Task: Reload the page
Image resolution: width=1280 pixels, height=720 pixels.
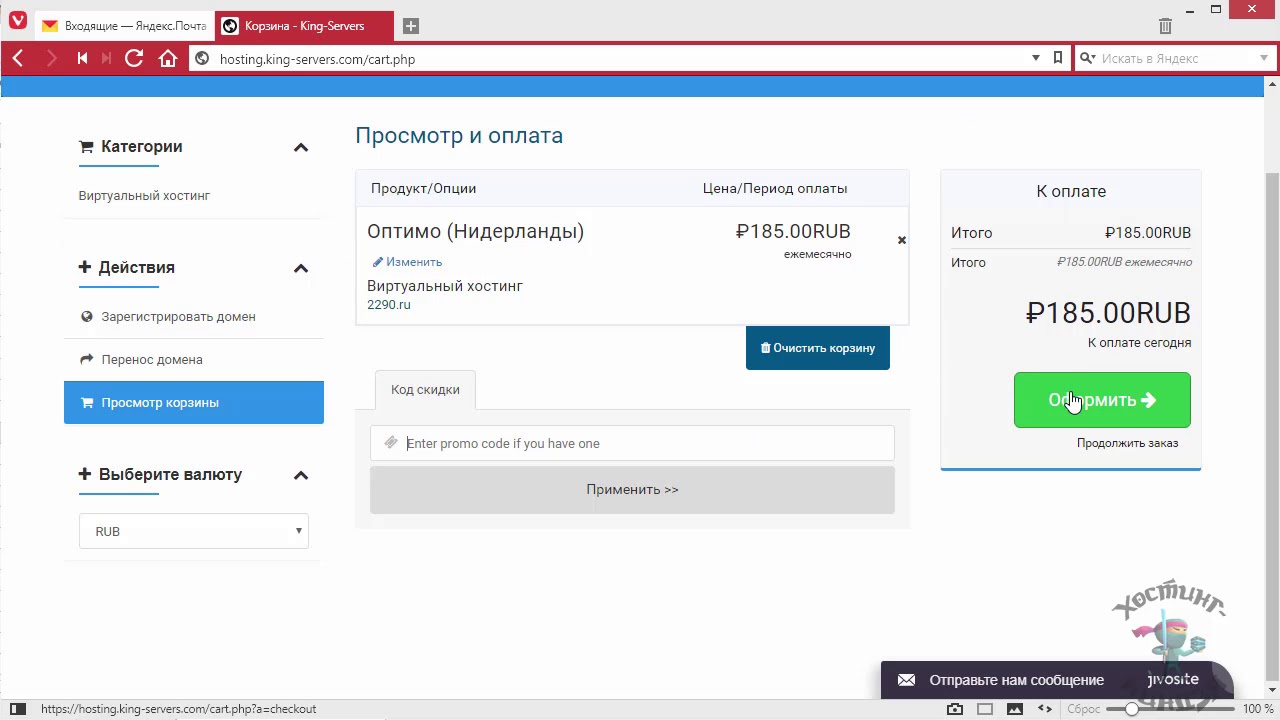Action: (x=134, y=59)
